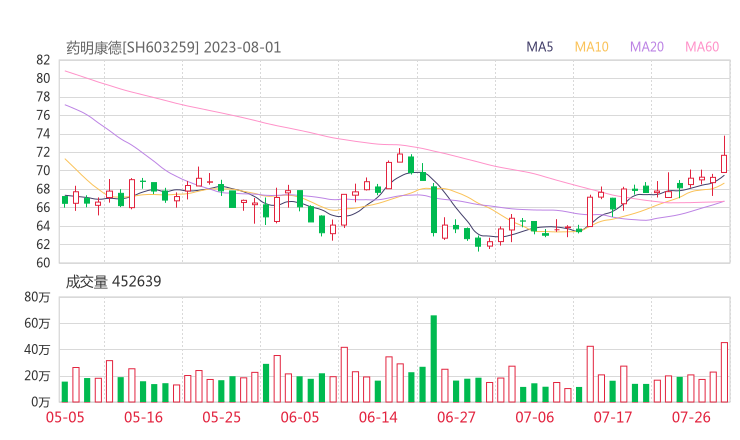
Task: Click the 05-05 date axis label
Action: click(x=65, y=417)
